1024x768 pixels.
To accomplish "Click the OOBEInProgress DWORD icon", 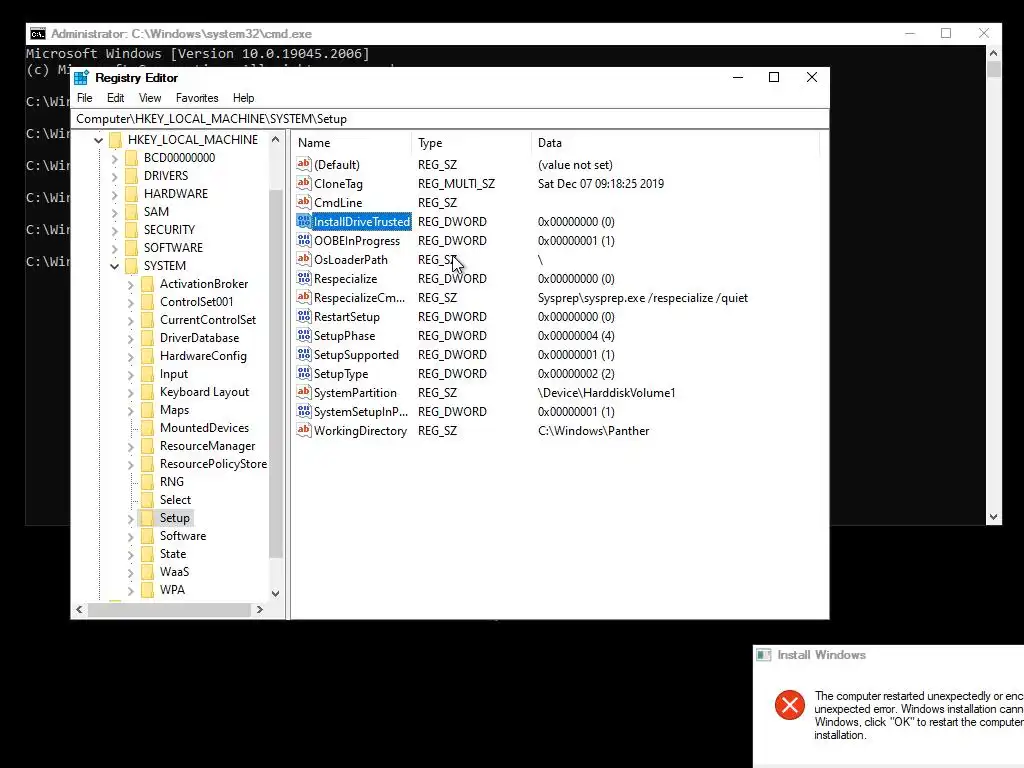I will point(304,240).
